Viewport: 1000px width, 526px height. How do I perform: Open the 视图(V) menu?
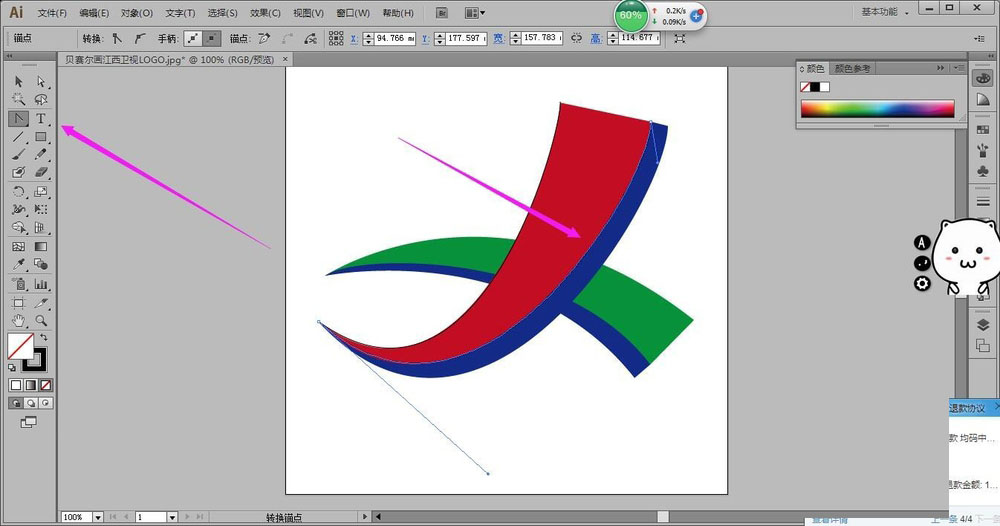click(x=308, y=13)
